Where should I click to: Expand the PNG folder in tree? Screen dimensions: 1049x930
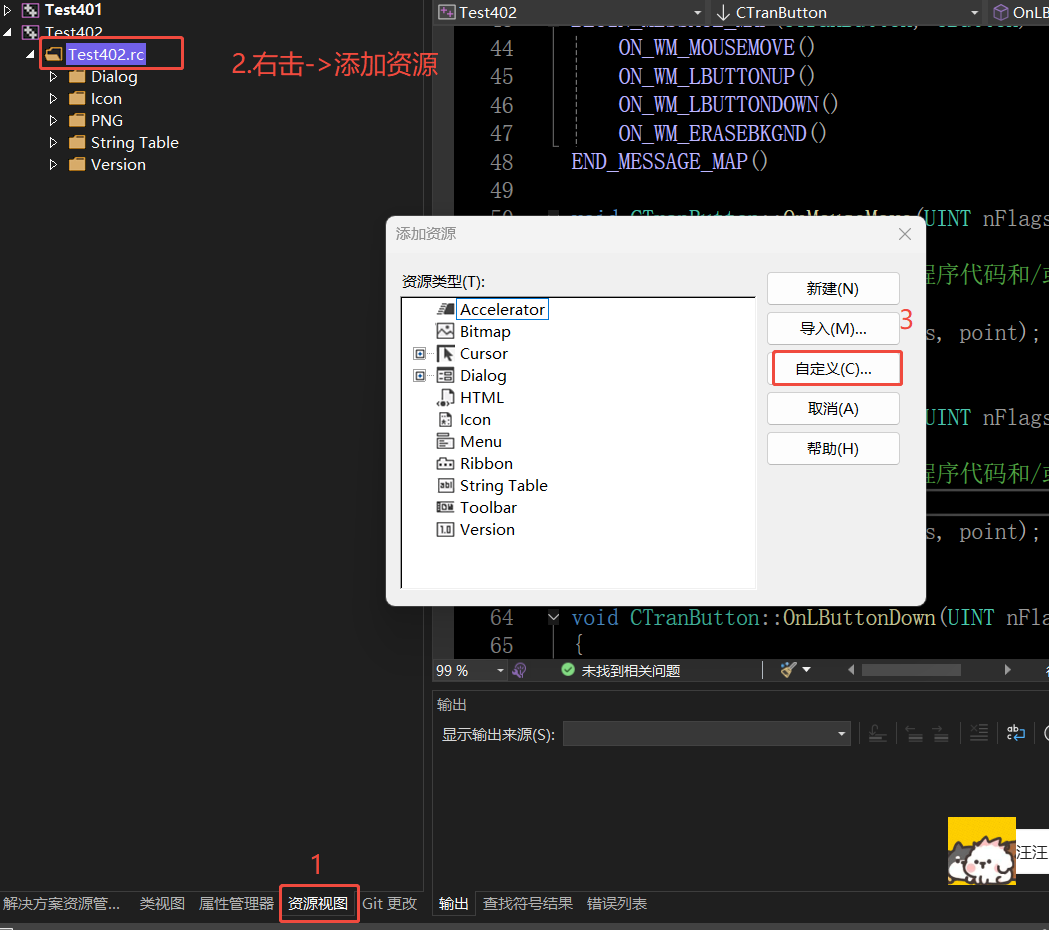(53, 120)
